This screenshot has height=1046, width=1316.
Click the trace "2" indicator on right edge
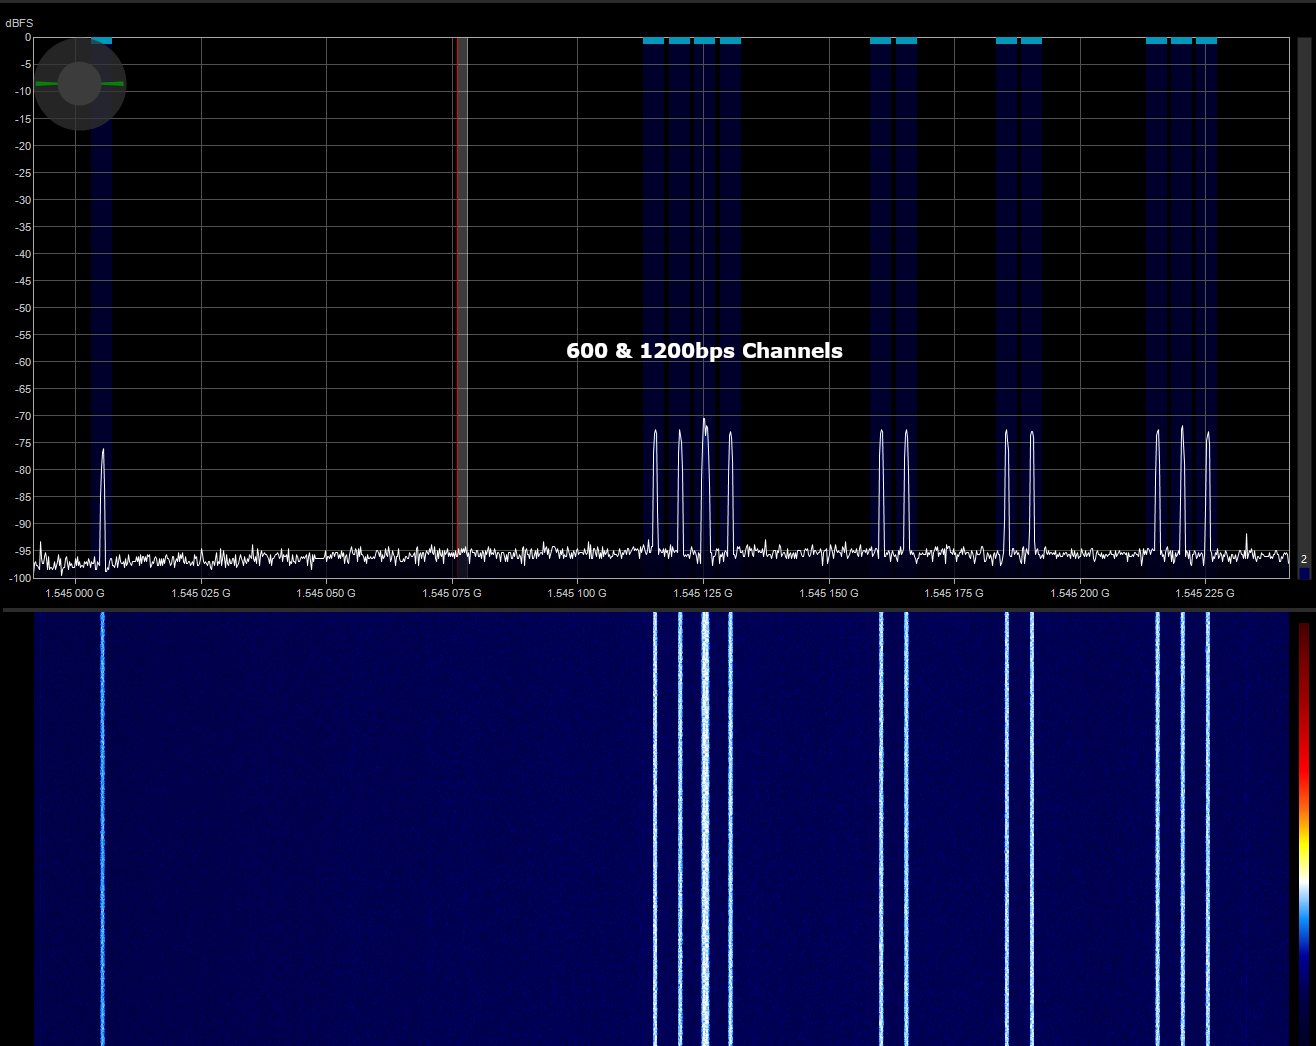[1303, 560]
